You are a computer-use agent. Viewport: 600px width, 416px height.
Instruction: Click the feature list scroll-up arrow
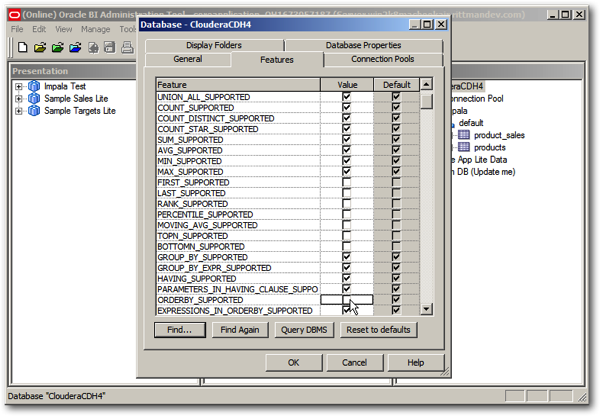(x=426, y=84)
